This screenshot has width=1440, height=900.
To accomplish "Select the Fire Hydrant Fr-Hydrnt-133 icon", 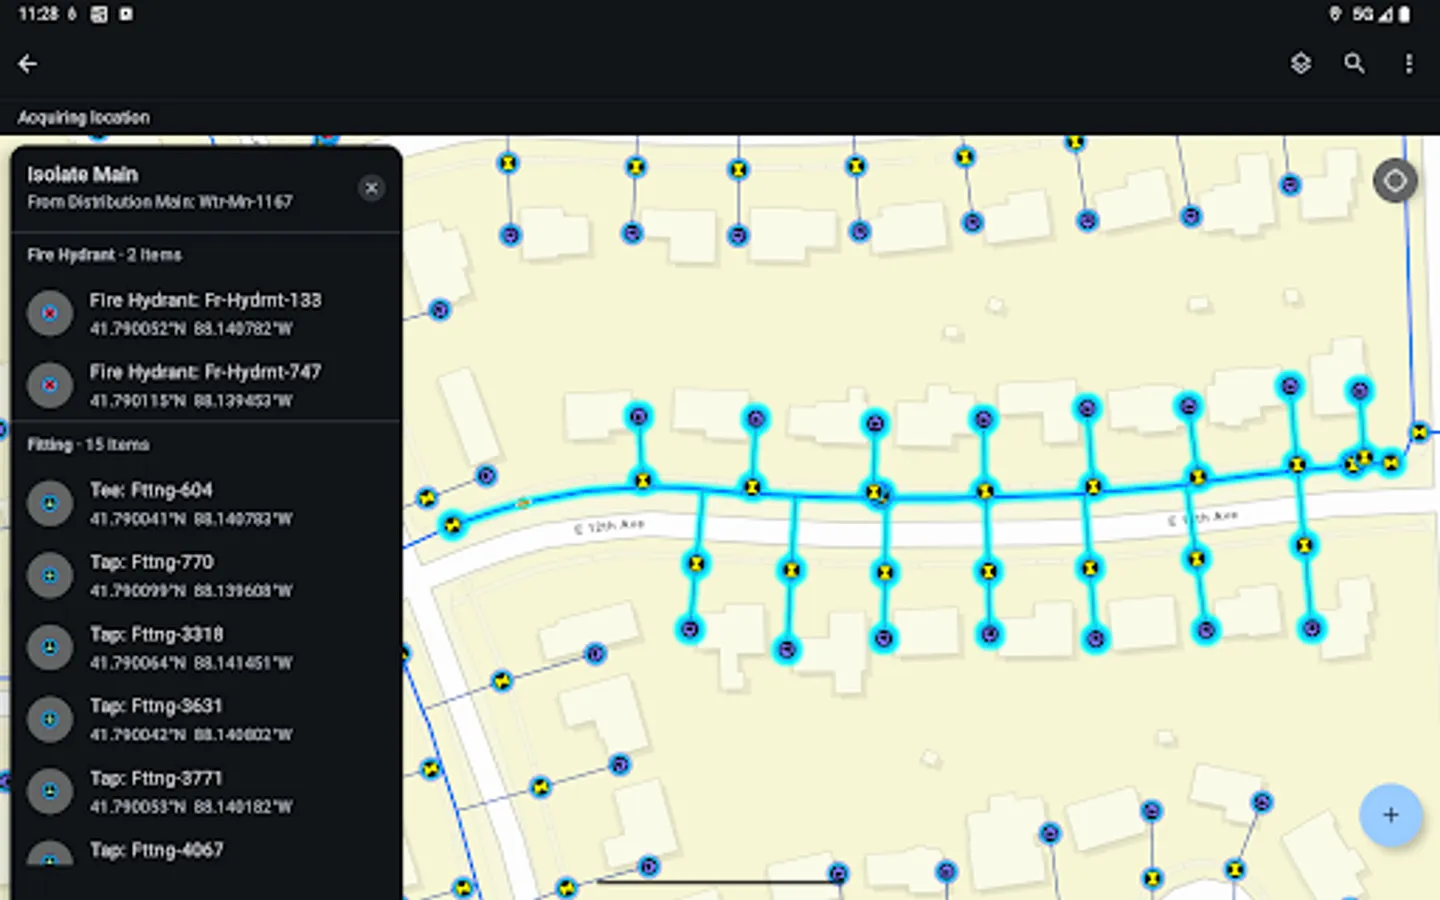I will (50, 313).
